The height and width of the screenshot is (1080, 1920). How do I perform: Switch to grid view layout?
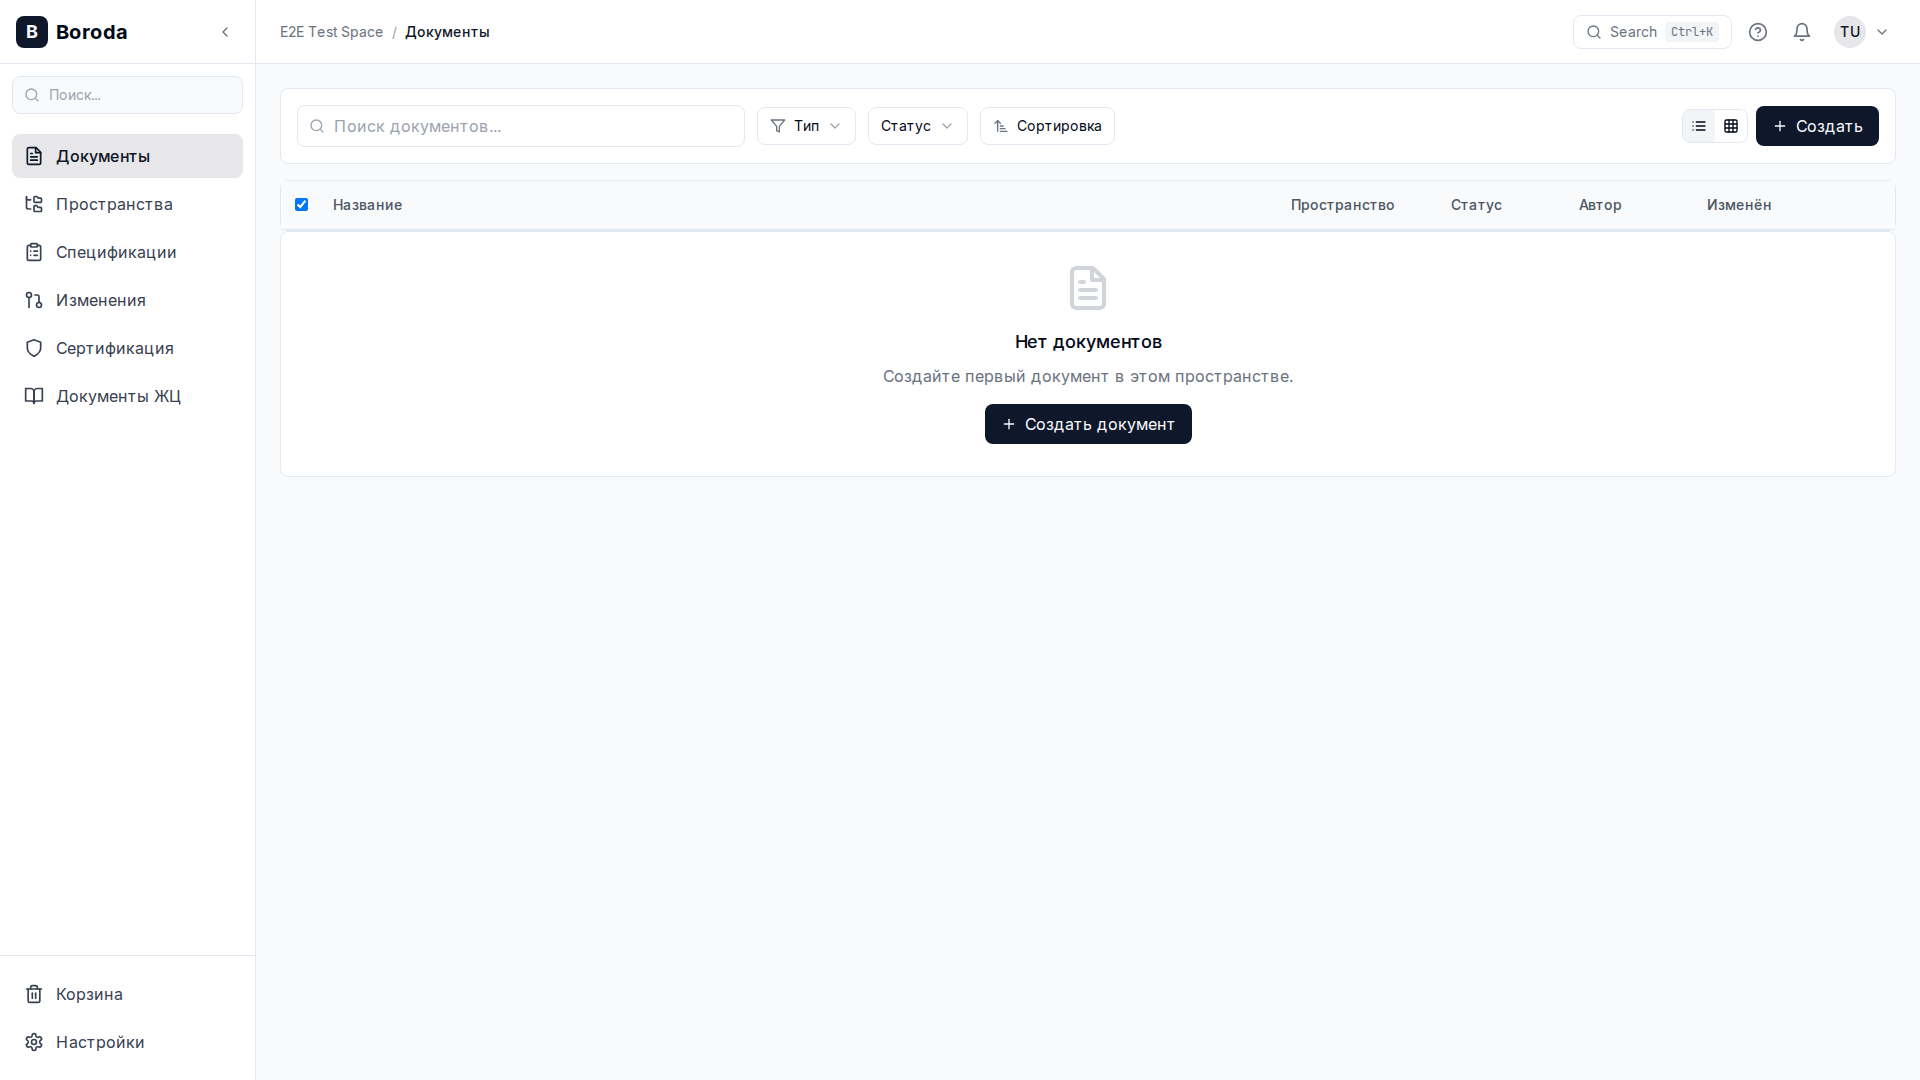(1731, 126)
